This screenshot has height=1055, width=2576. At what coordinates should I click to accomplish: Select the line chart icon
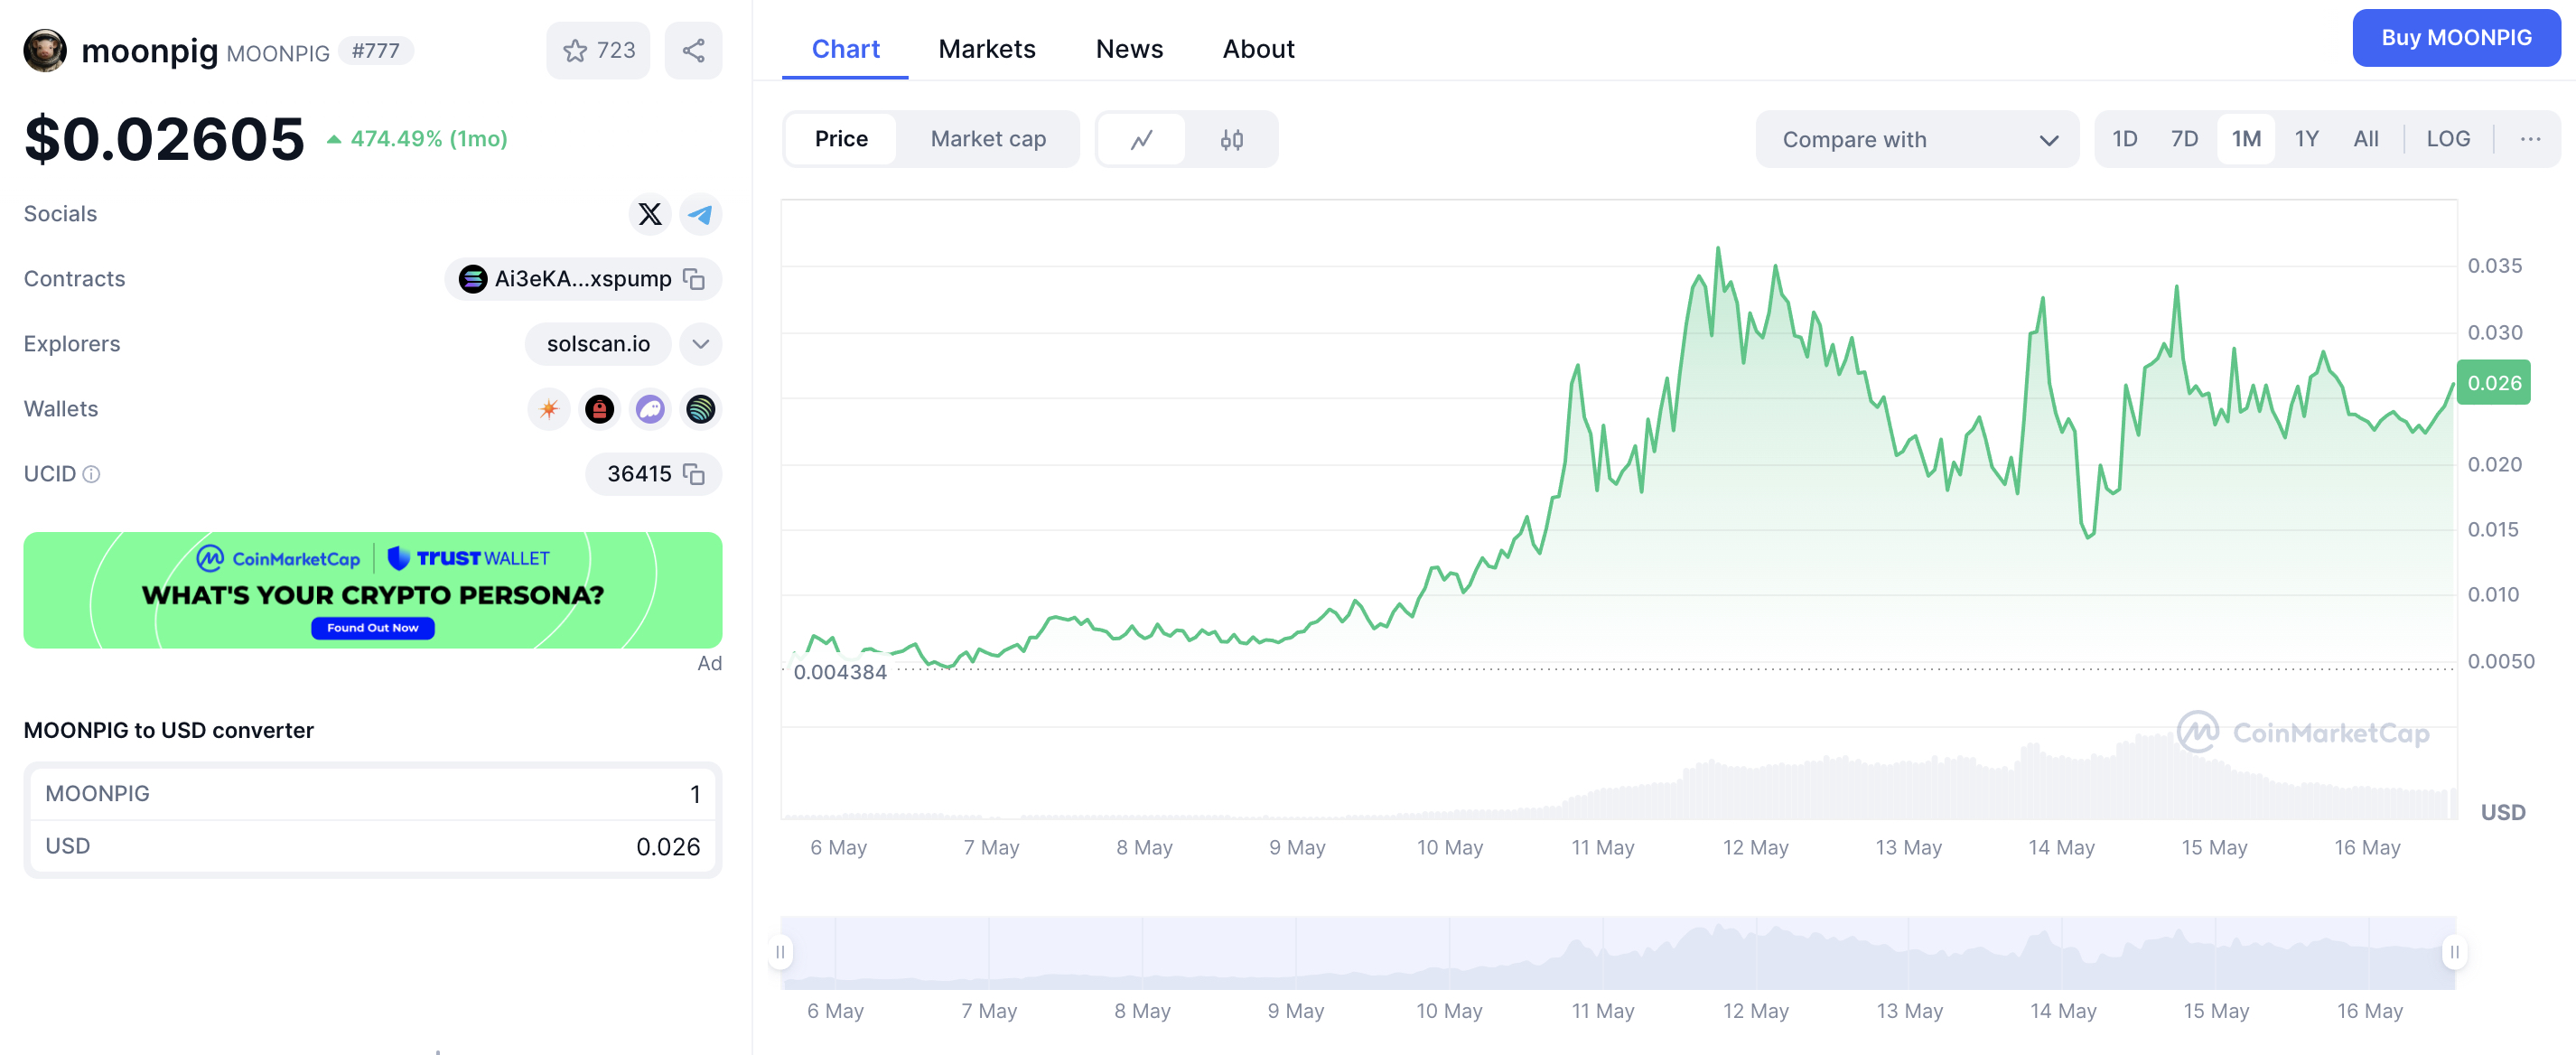[x=1141, y=140]
